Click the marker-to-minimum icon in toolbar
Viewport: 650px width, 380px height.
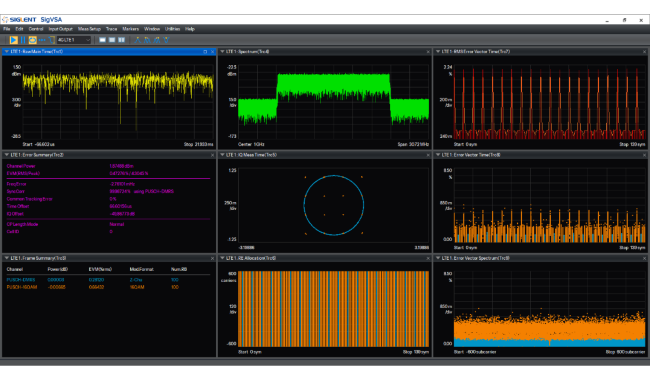pyautogui.click(x=167, y=40)
